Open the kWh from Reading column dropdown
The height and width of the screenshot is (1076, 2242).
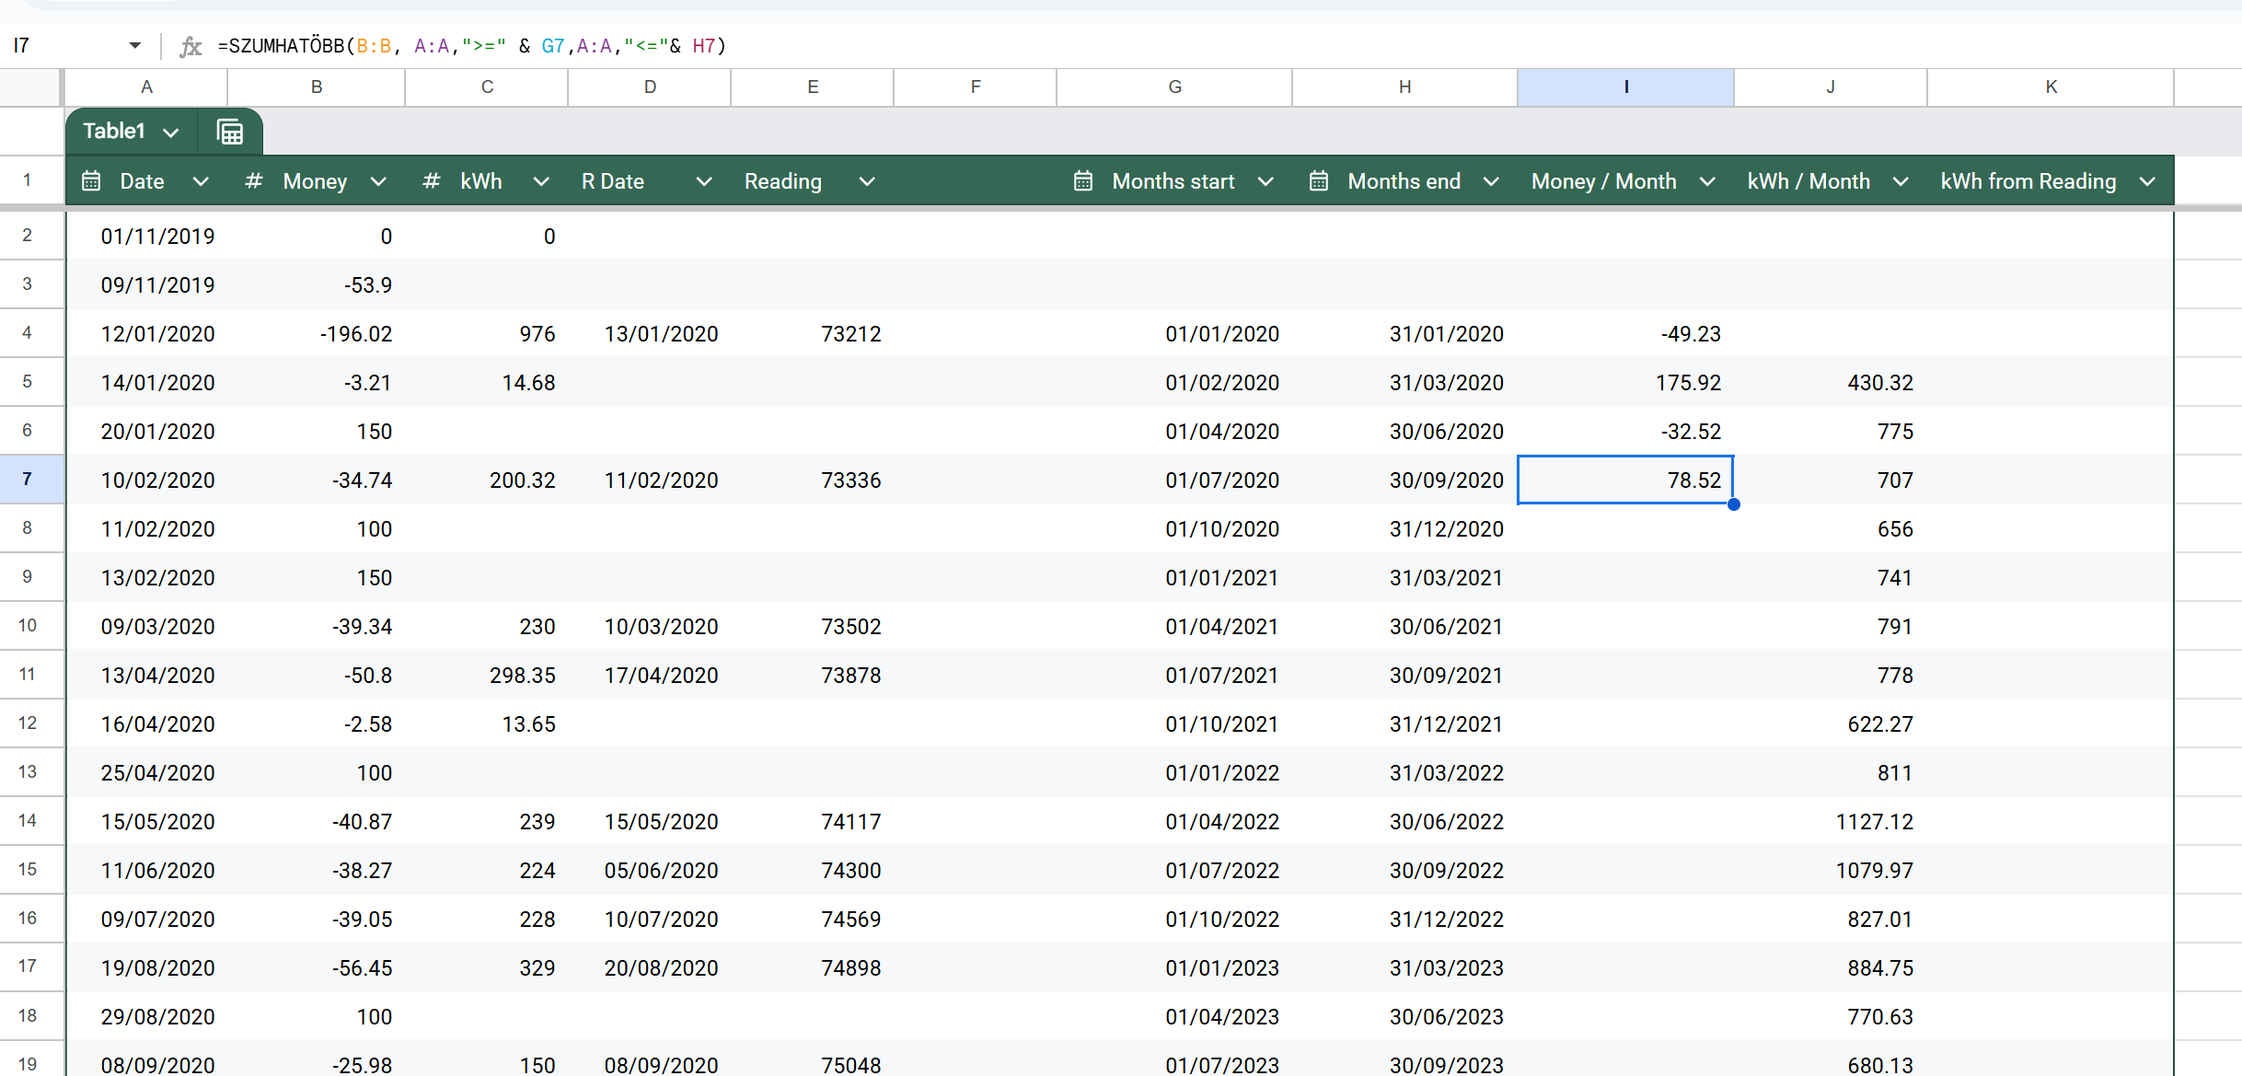point(2147,181)
